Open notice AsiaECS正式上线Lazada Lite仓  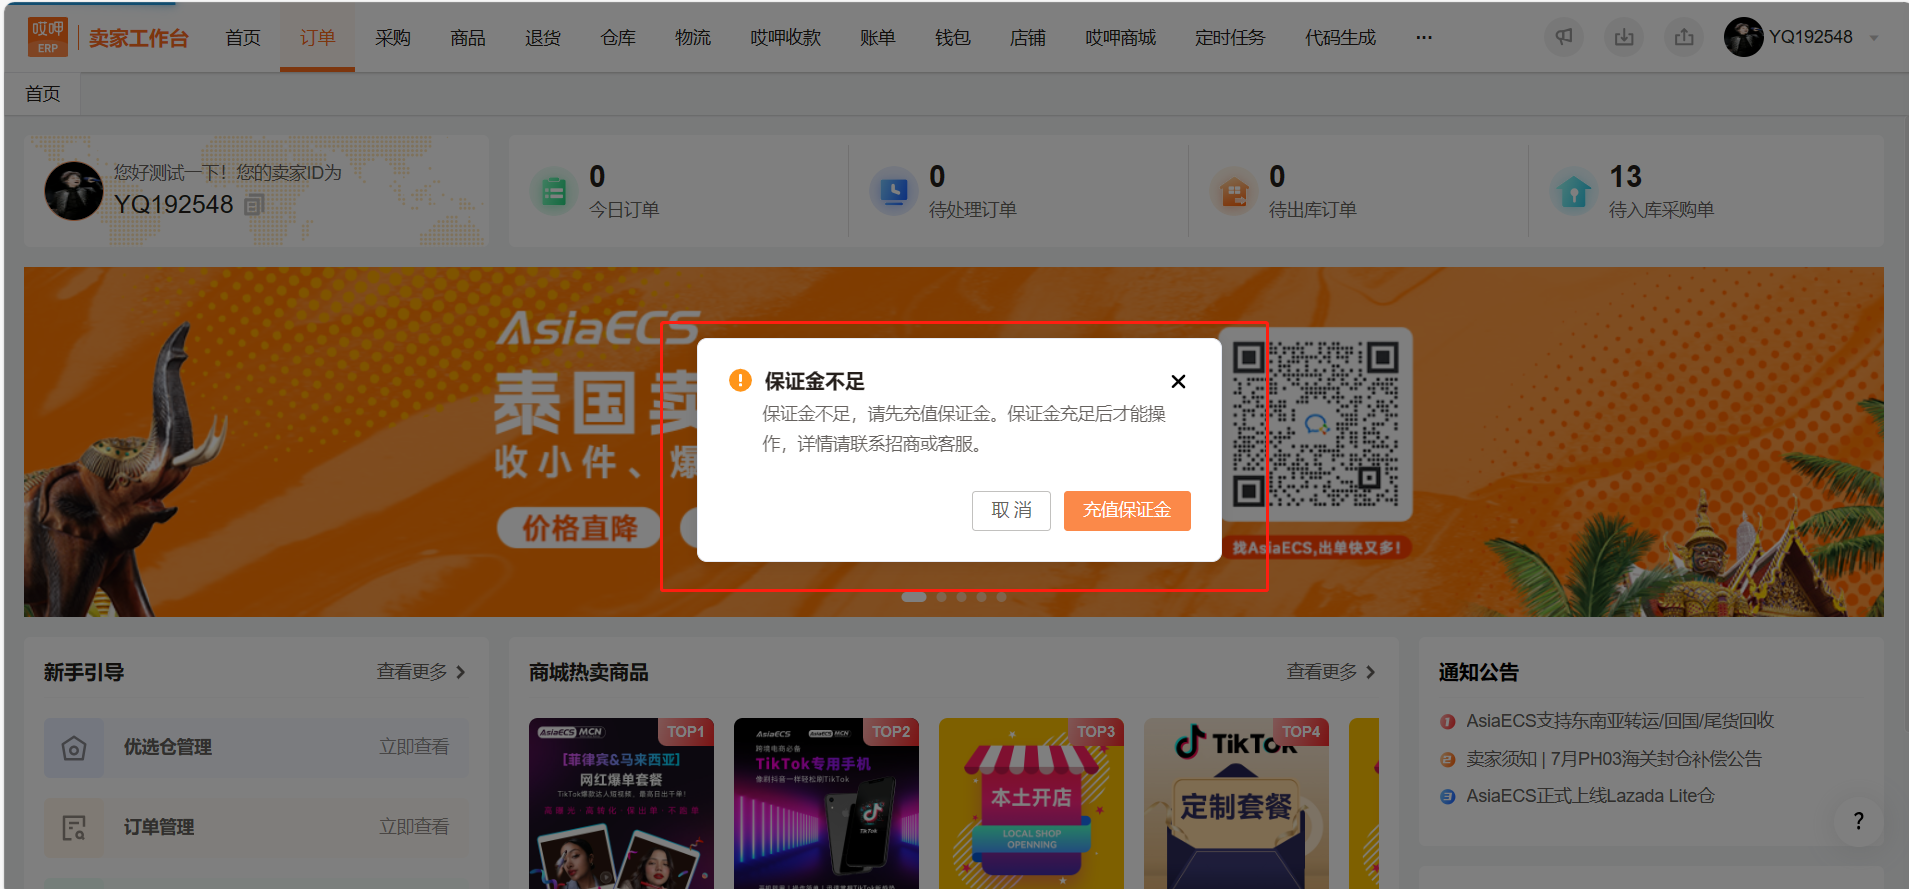1590,796
